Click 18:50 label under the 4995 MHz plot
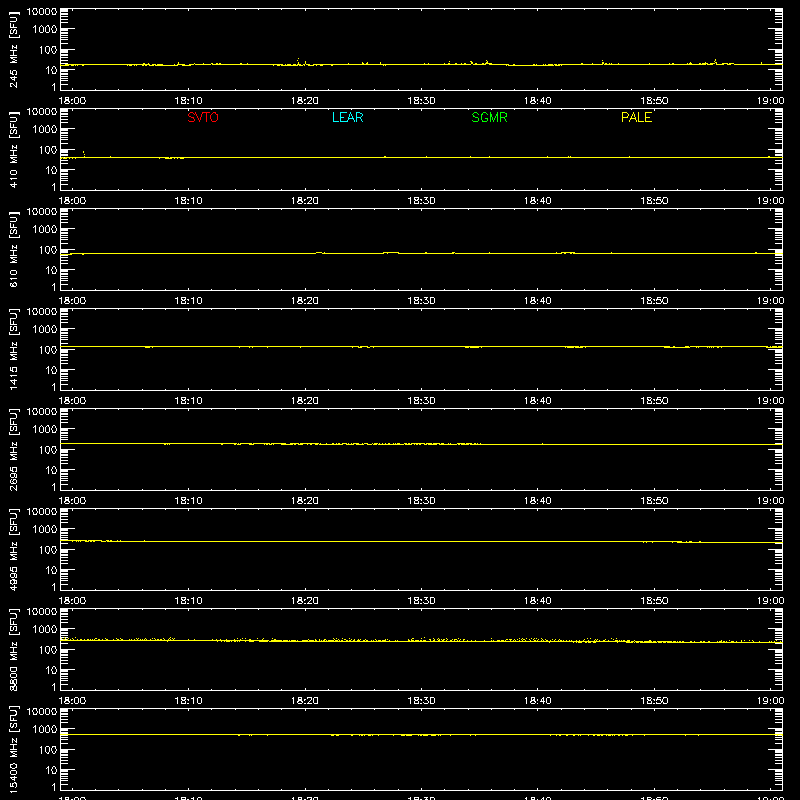 (654, 601)
